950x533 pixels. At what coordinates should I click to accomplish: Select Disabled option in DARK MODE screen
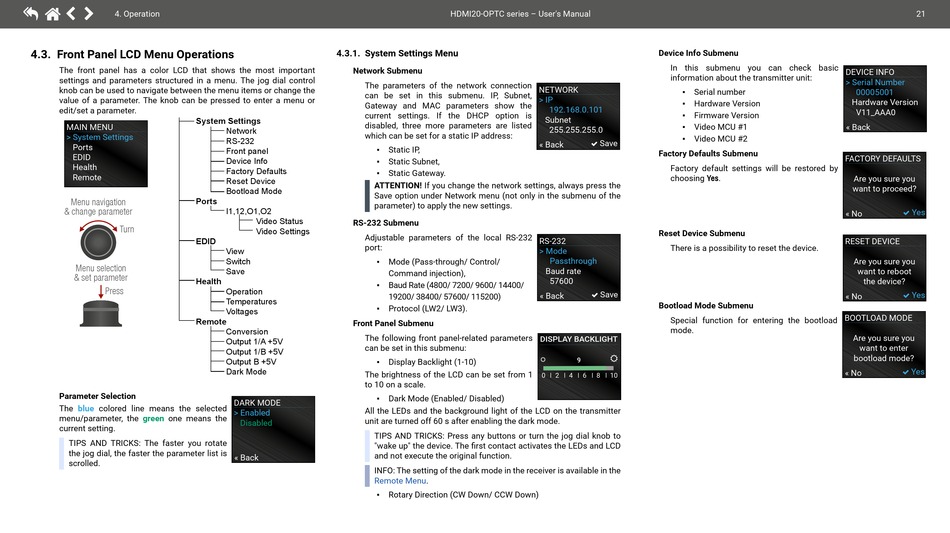click(x=255, y=423)
